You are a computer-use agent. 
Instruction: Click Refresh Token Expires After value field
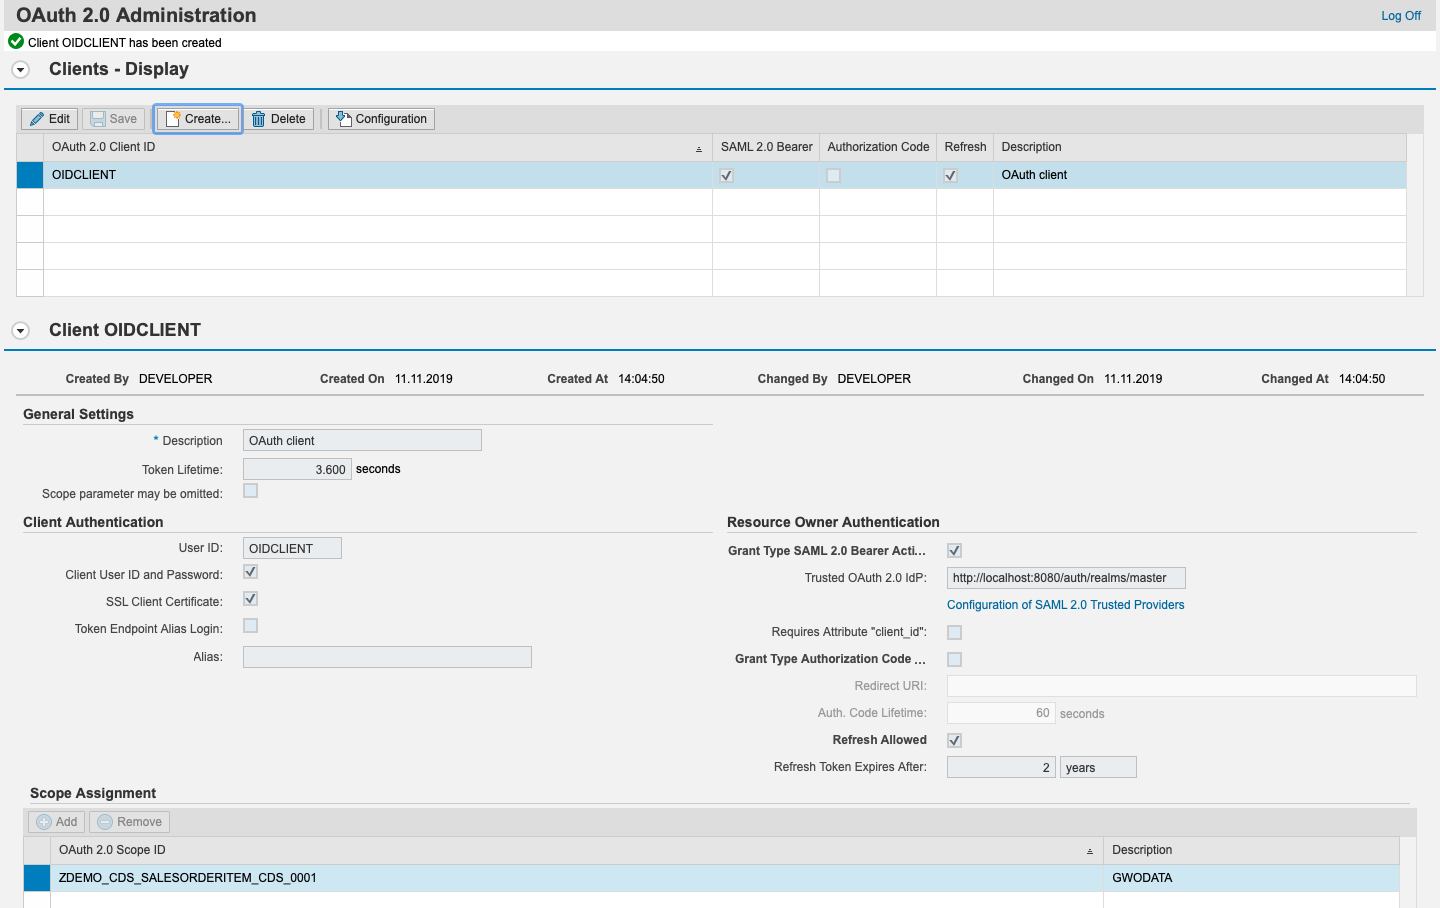tap(1001, 767)
